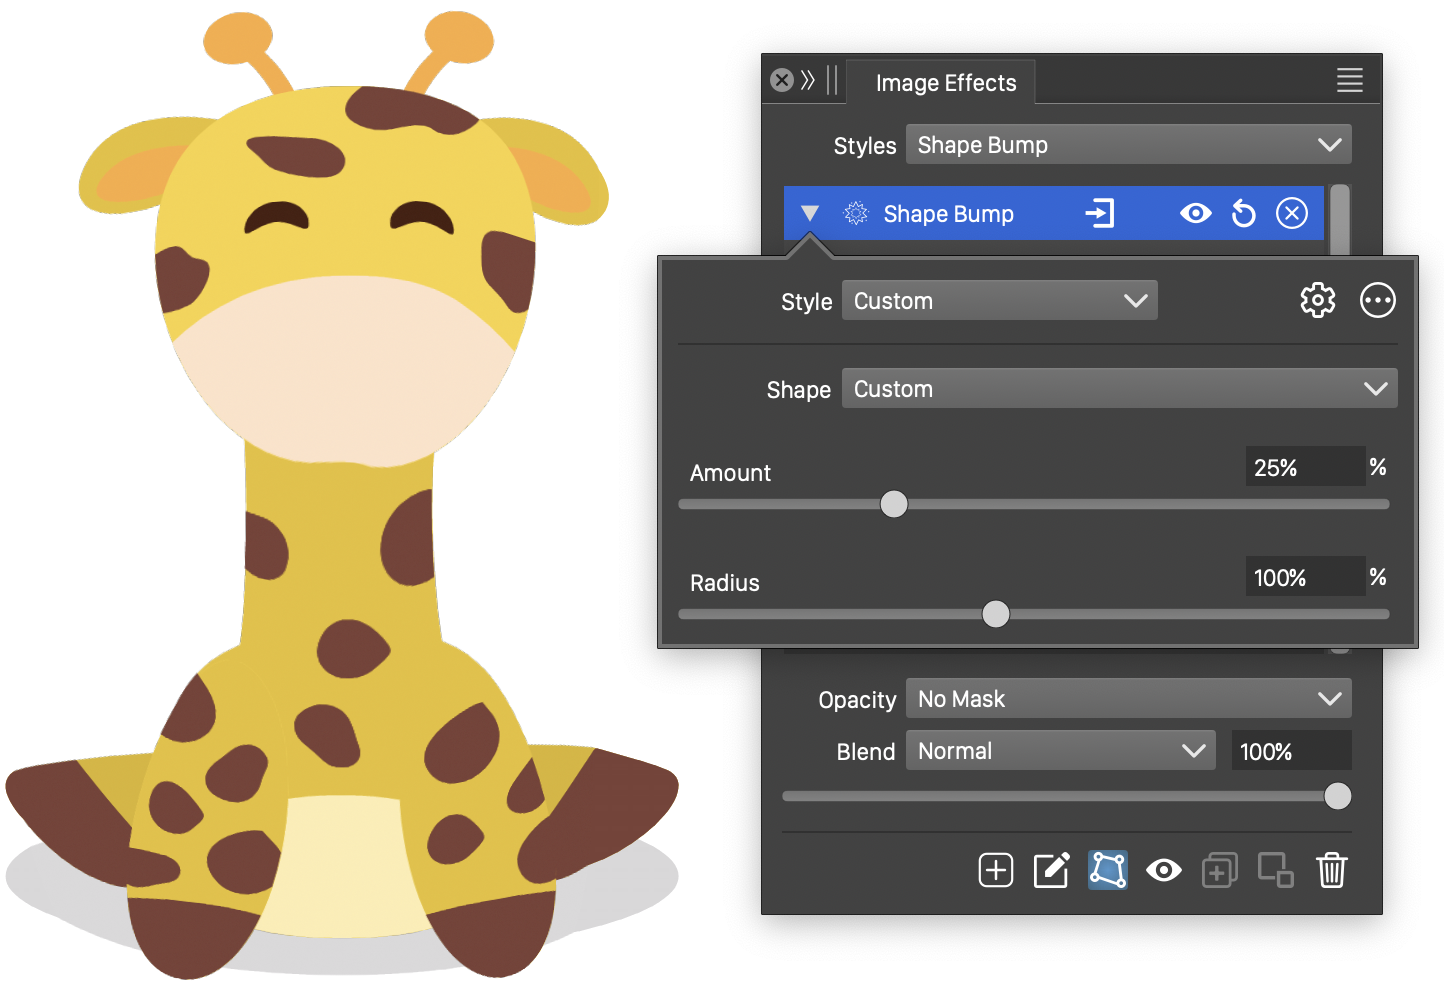The image size is (1444, 998).
Task: Toggle the highlighted shape nodes button
Action: coord(1107,871)
